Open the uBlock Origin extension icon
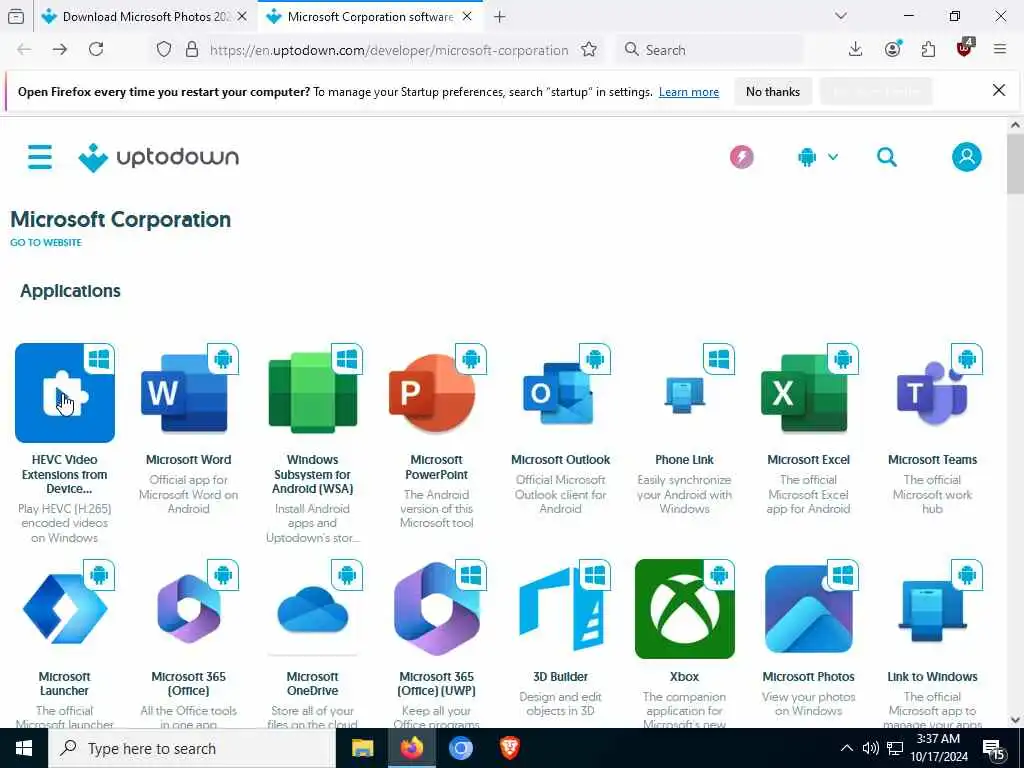The width and height of the screenshot is (1024, 768). coord(965,48)
